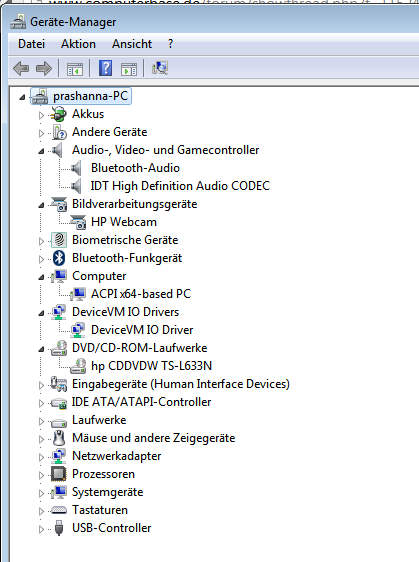Click the Andere Geräte question mark icon

coord(59,132)
